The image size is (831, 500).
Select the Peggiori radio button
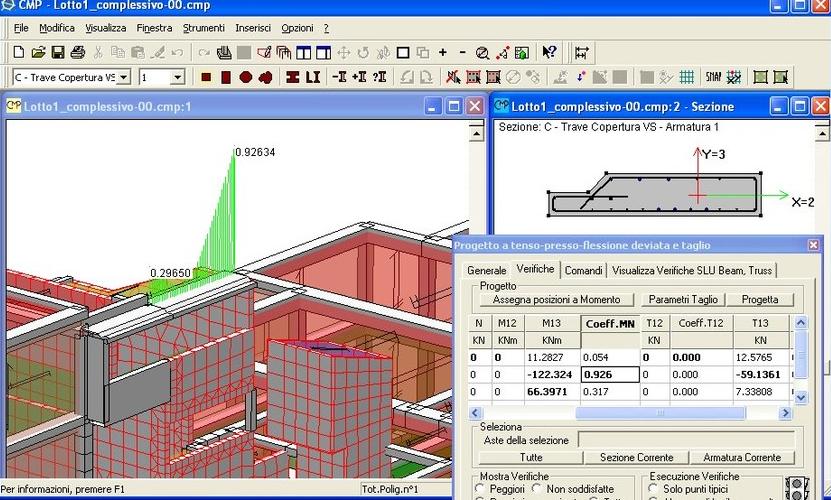tap(479, 489)
